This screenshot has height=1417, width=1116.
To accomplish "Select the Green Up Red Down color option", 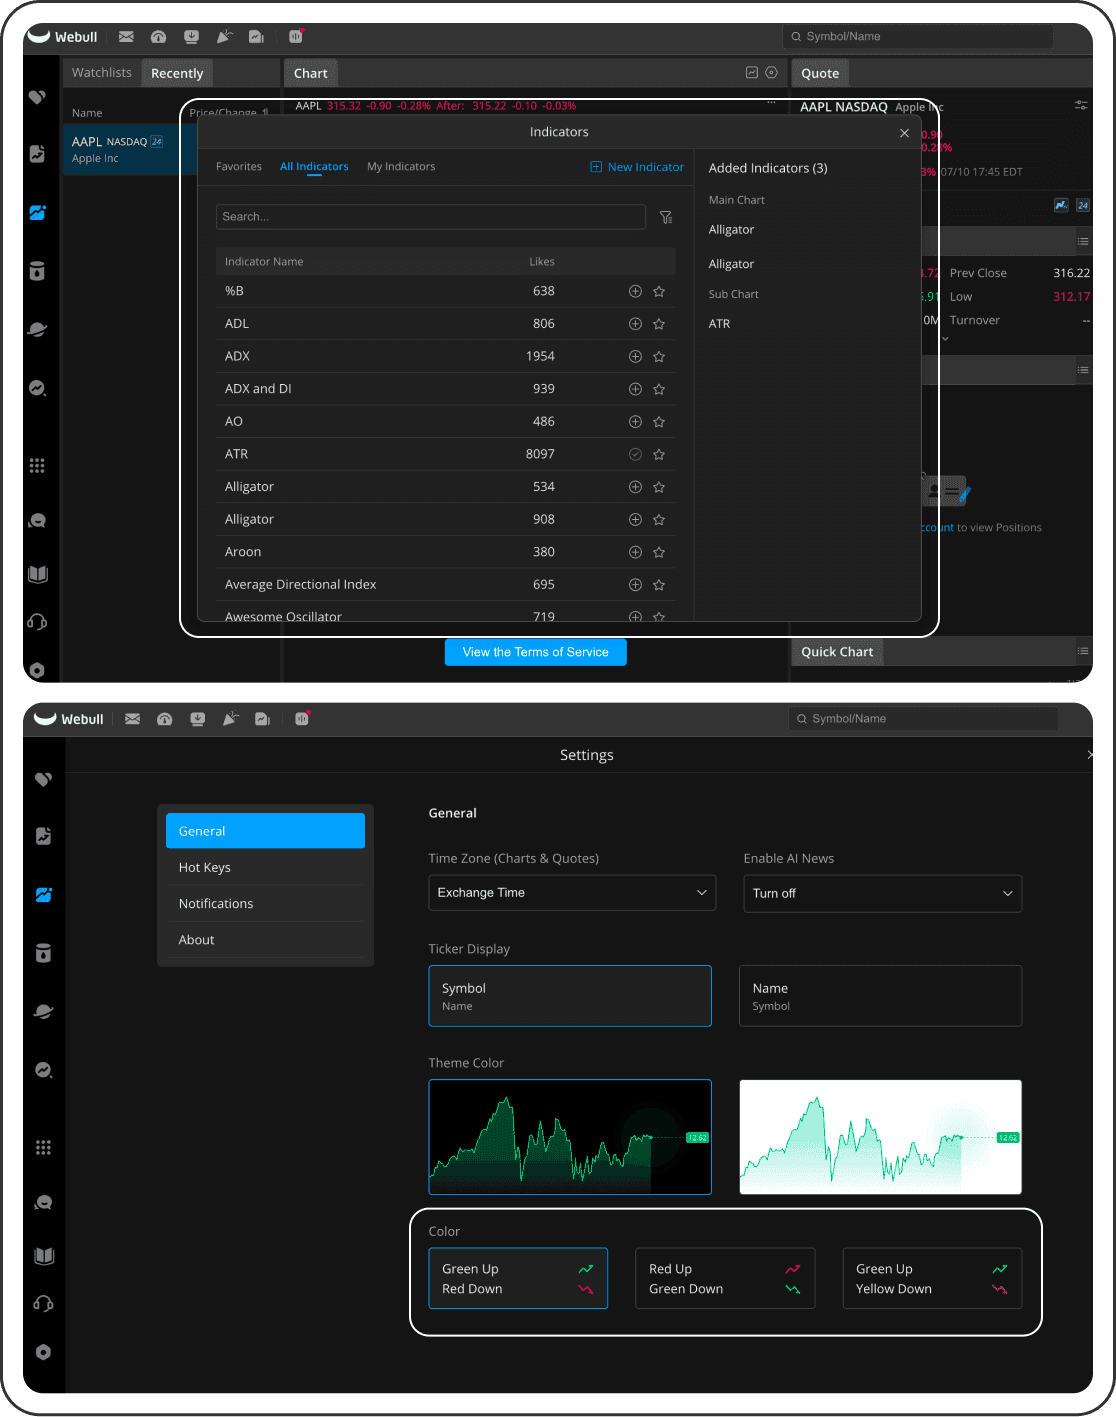I will point(518,1278).
